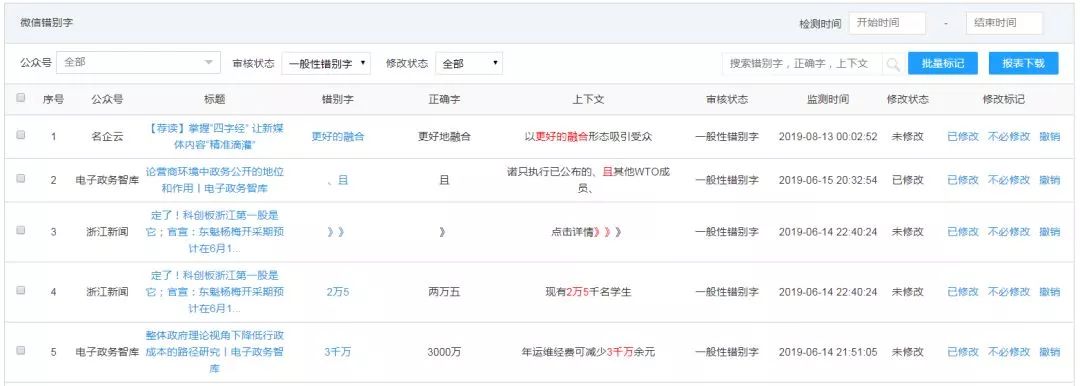Click typo link 》》 in row 3
1080x386 pixels.
click(336, 232)
